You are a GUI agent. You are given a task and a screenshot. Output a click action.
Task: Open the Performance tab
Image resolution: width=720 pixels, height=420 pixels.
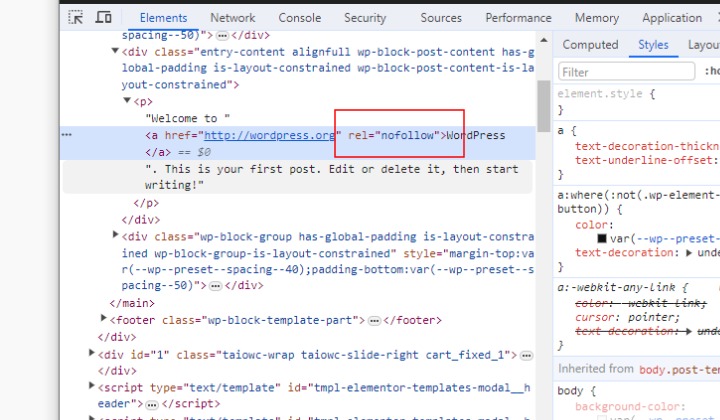pos(518,18)
